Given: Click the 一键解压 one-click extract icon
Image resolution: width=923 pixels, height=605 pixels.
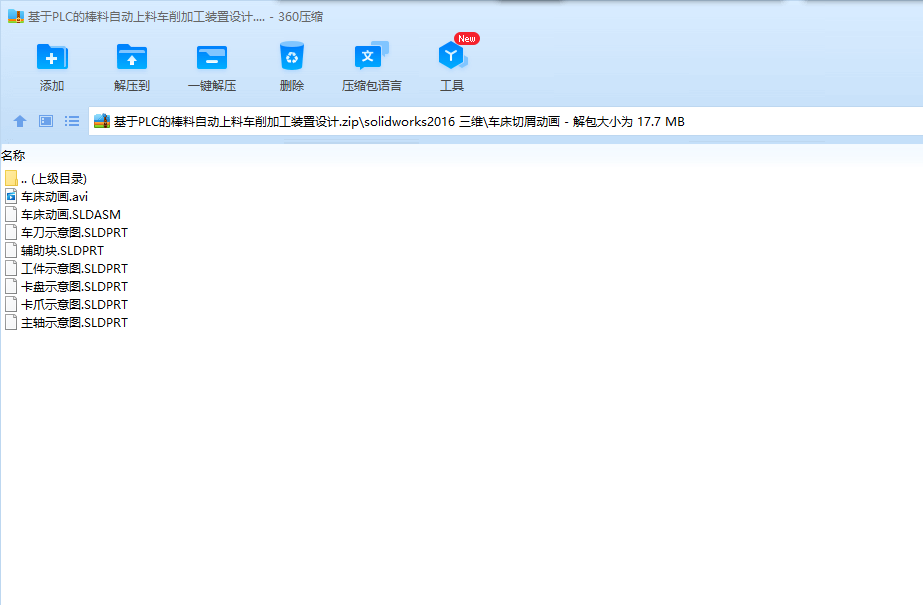Looking at the screenshot, I should tap(211, 58).
